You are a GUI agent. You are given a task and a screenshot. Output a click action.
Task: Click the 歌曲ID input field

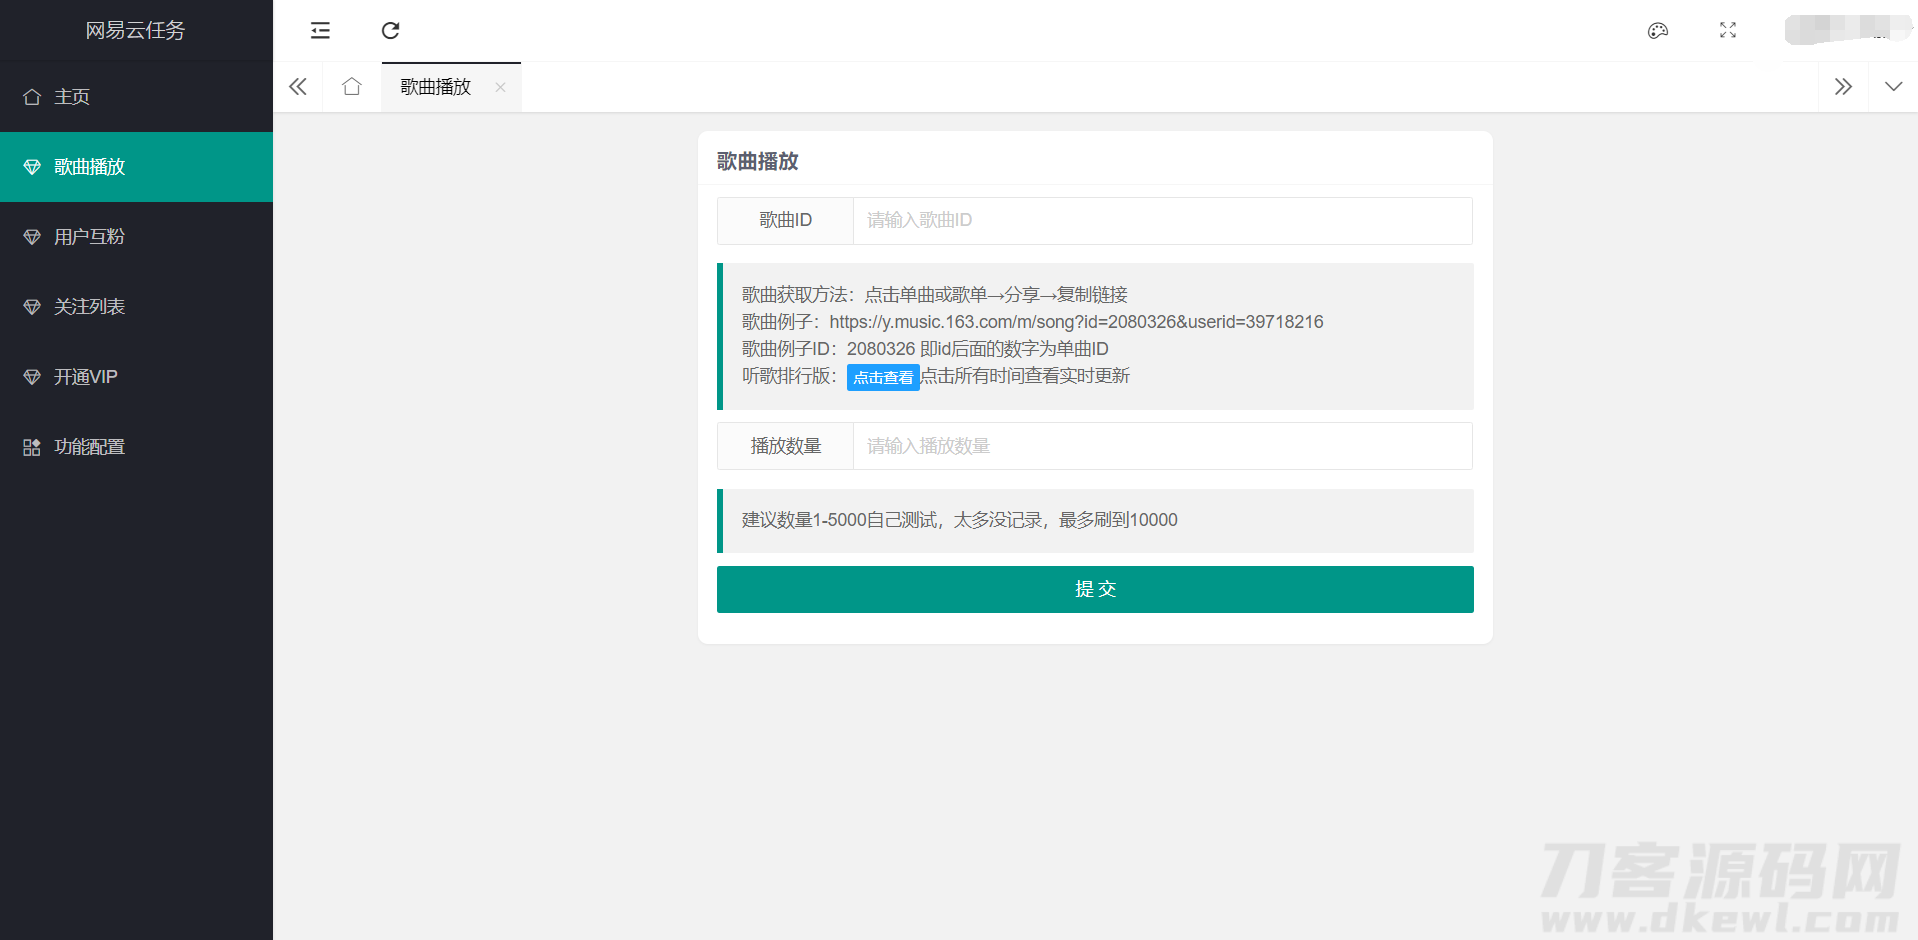[1161, 220]
